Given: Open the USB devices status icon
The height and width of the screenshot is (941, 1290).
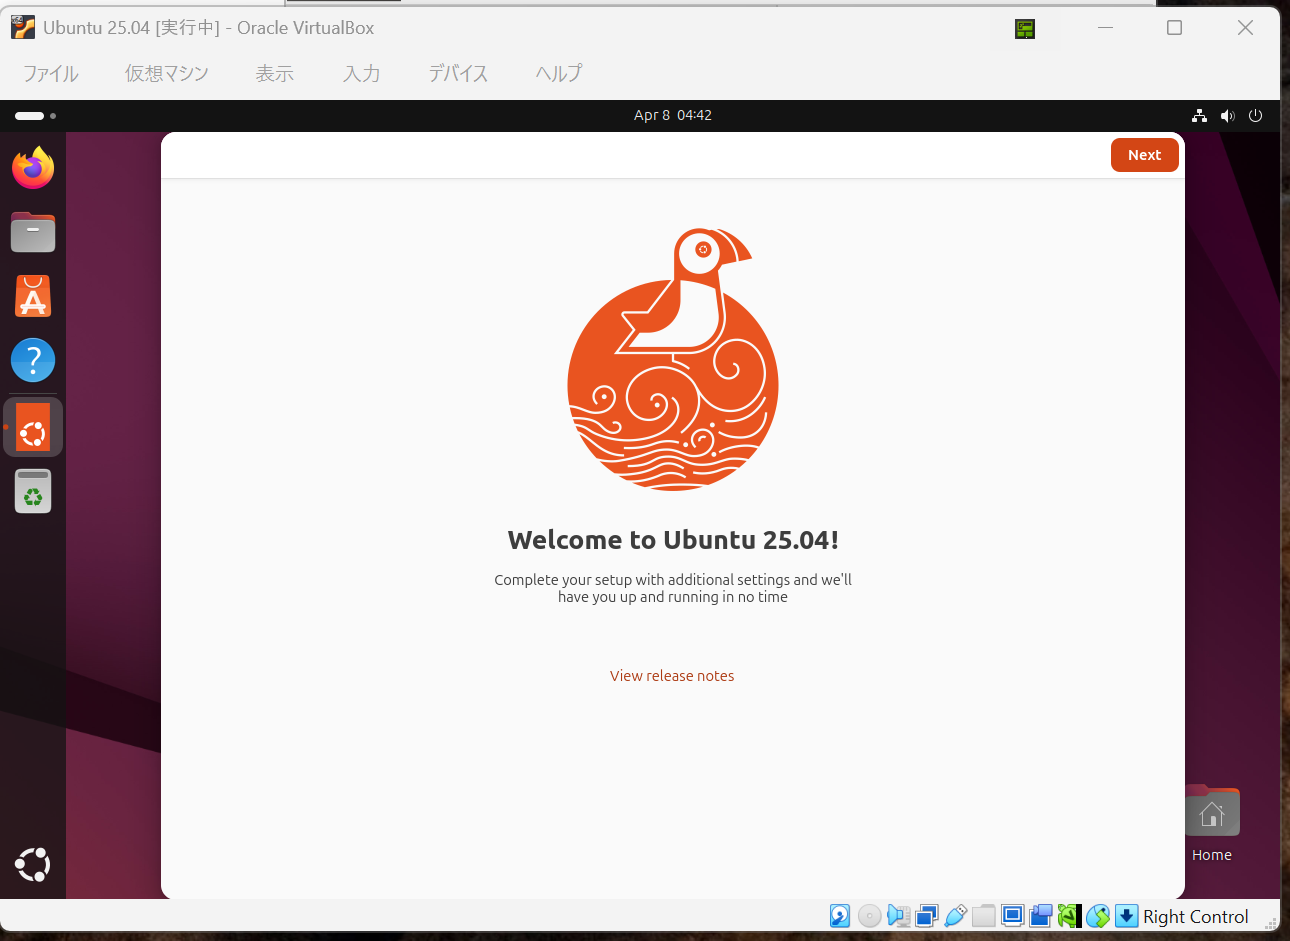Looking at the screenshot, I should click(x=955, y=916).
